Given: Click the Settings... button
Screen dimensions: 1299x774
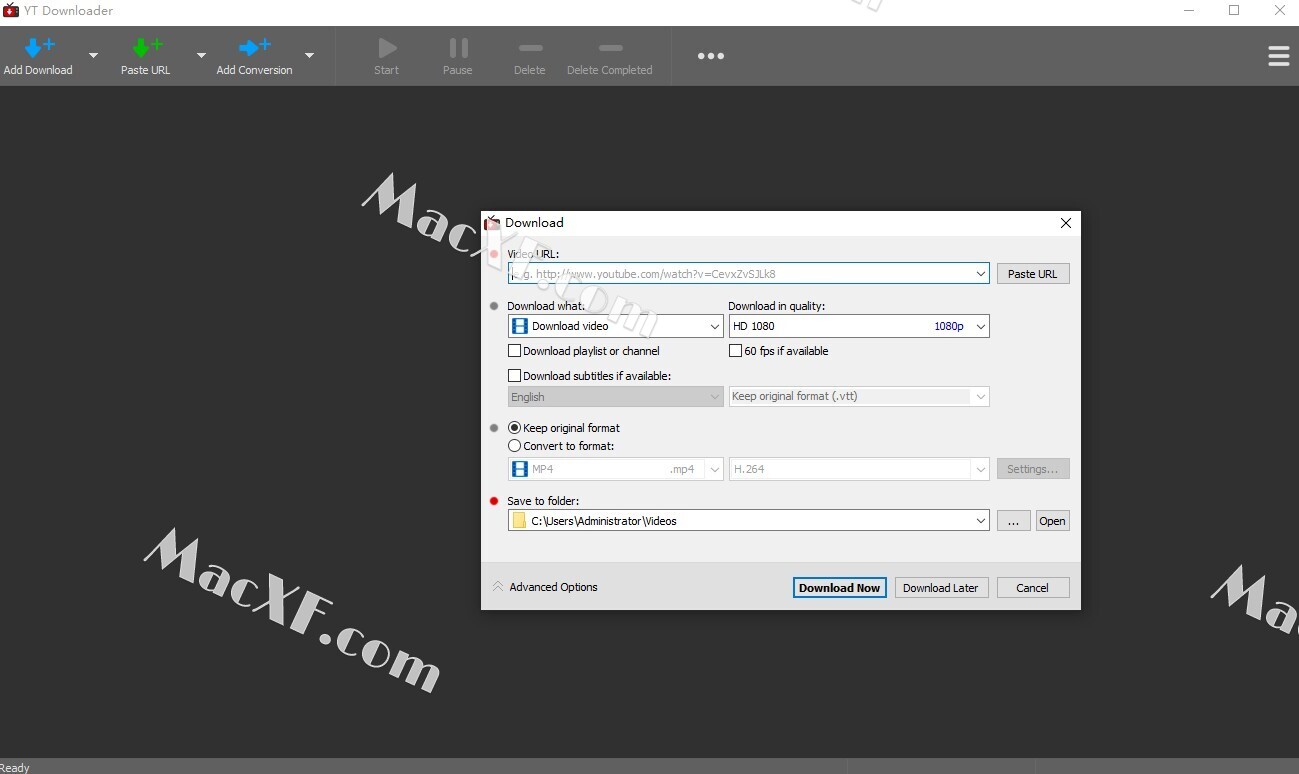Looking at the screenshot, I should [1033, 469].
